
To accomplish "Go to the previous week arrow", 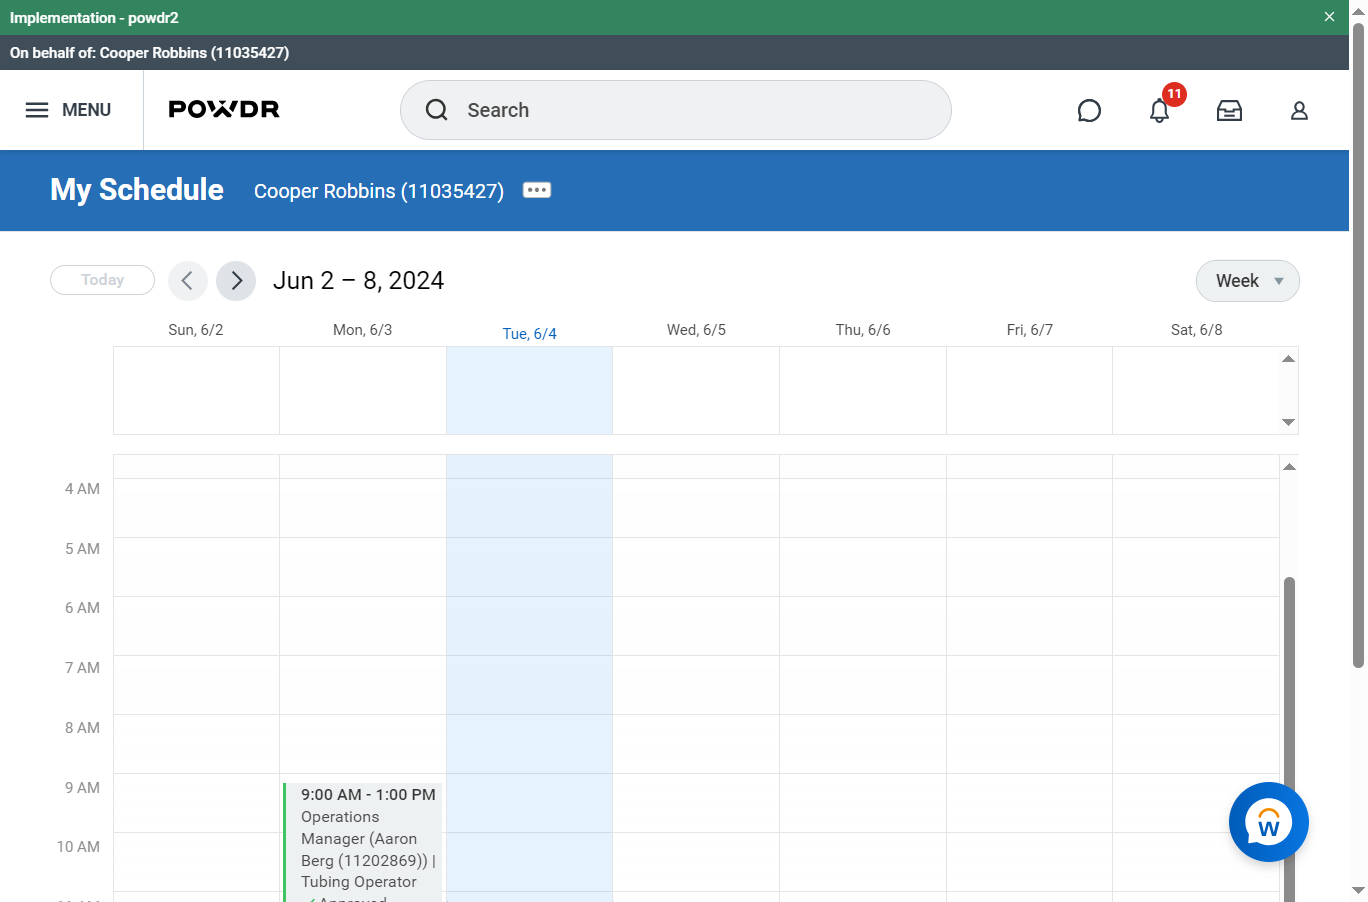I will pos(188,281).
